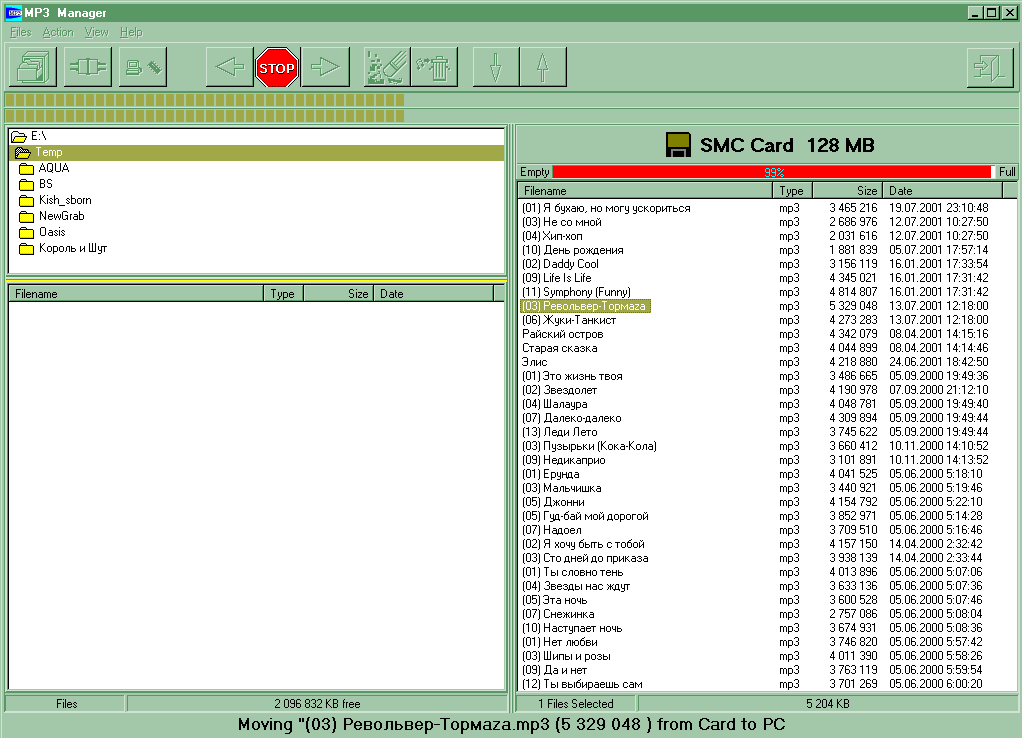
Task: Click the exit door icon
Action: [x=989, y=68]
